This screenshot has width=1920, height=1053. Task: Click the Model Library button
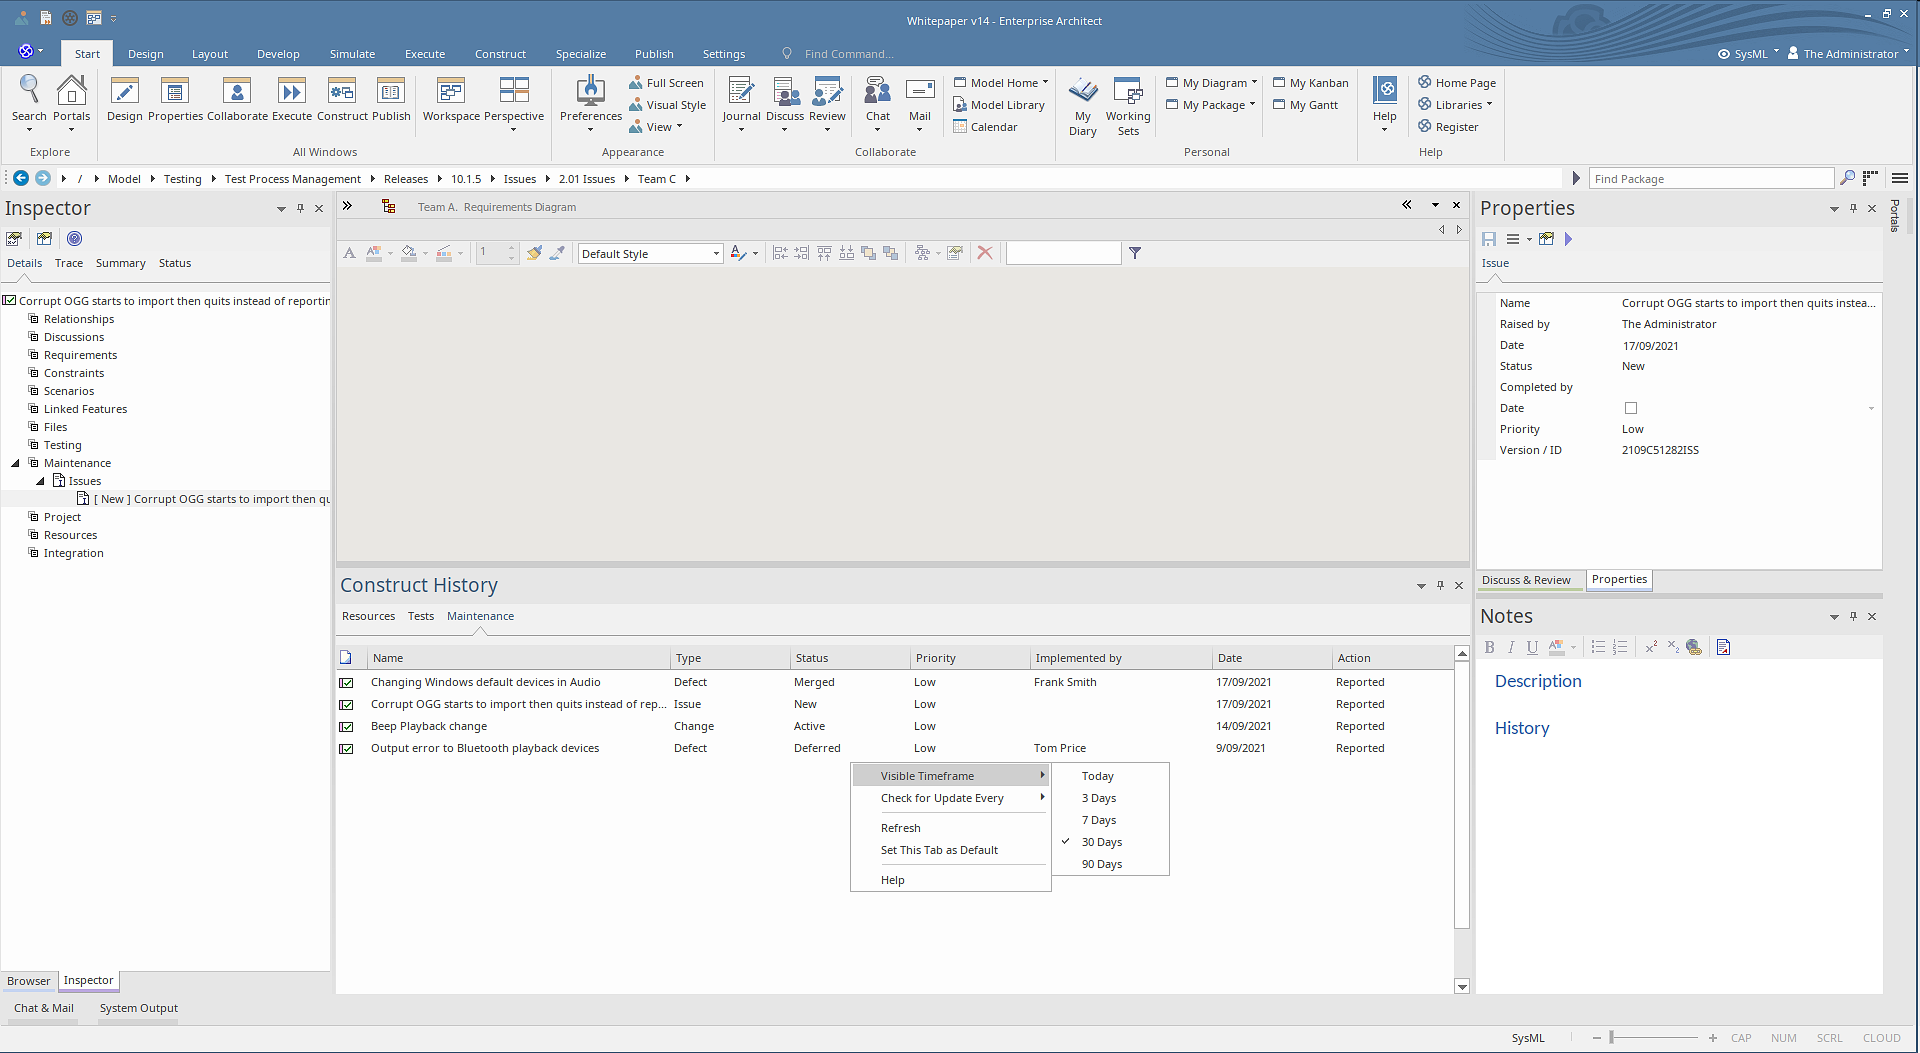click(1006, 105)
